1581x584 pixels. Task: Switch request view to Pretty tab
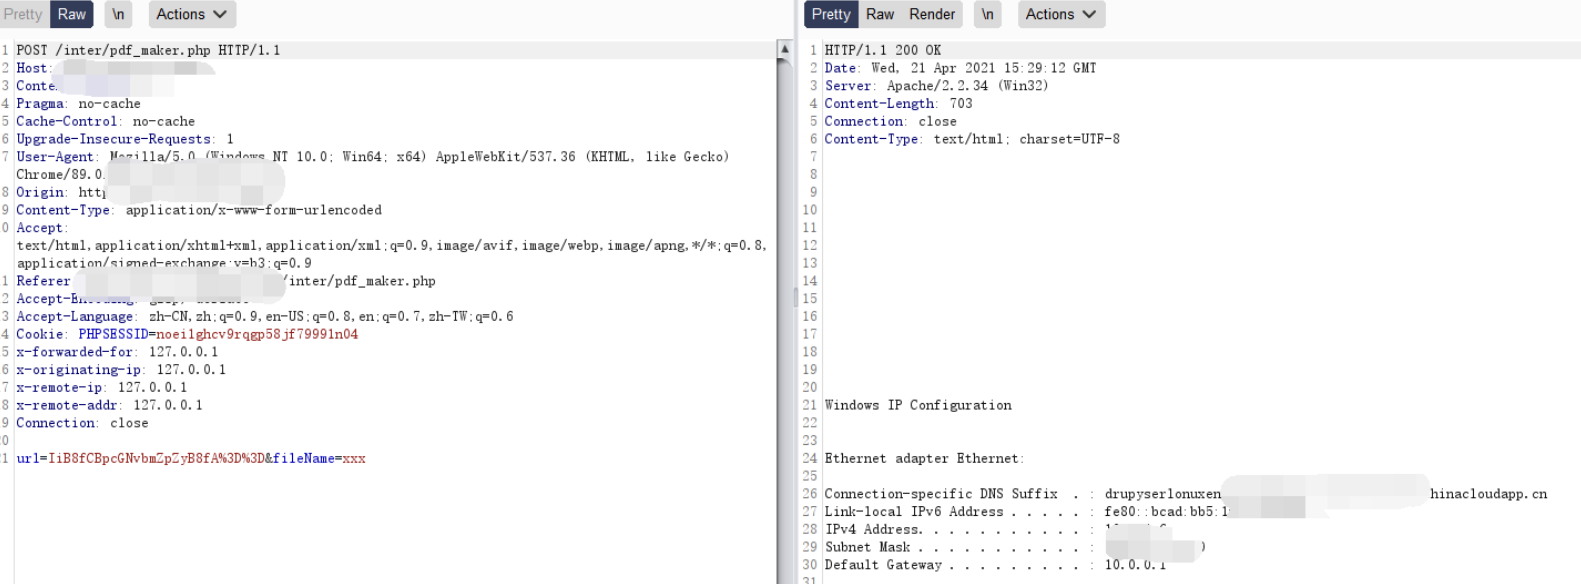[x=23, y=14]
